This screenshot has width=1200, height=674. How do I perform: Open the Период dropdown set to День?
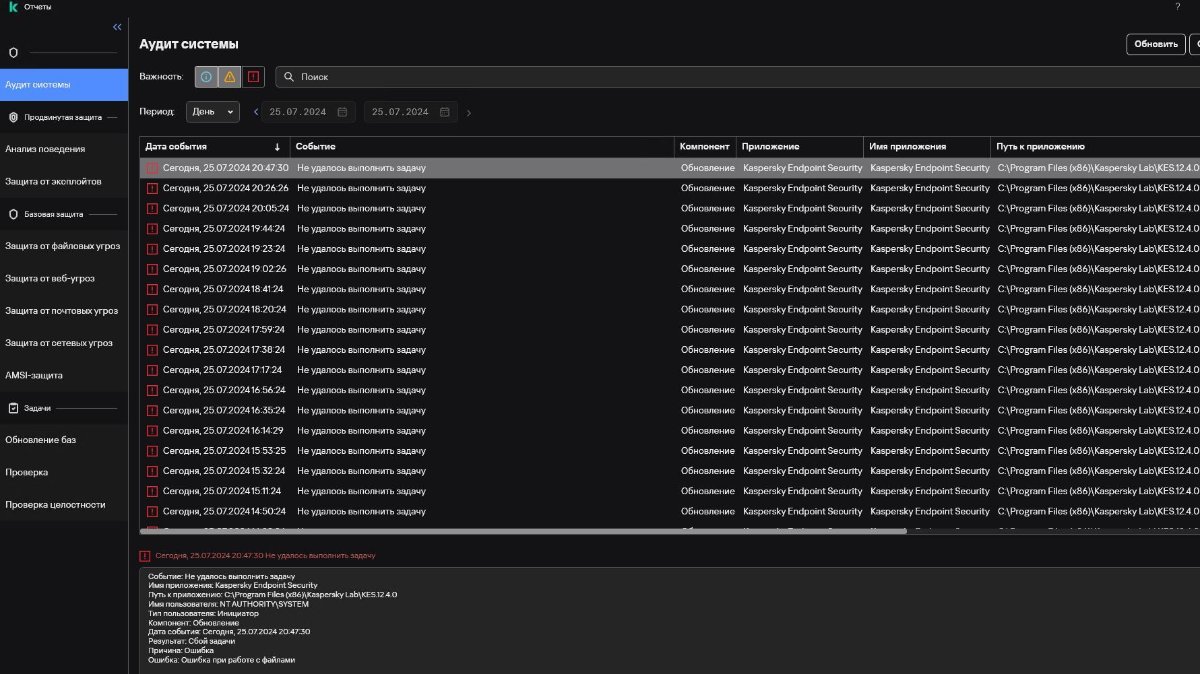(x=213, y=112)
